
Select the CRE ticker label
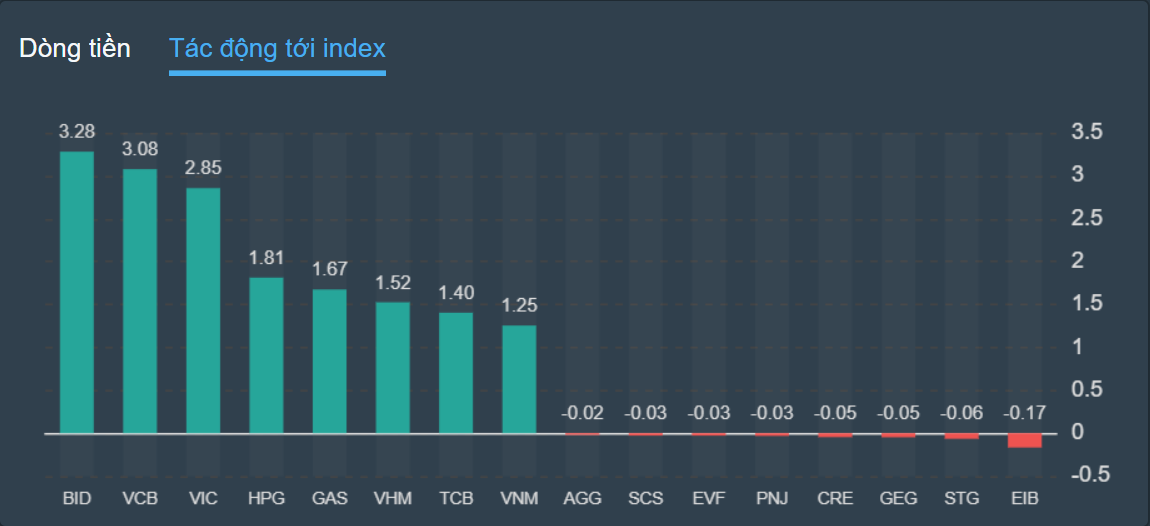[x=835, y=497]
